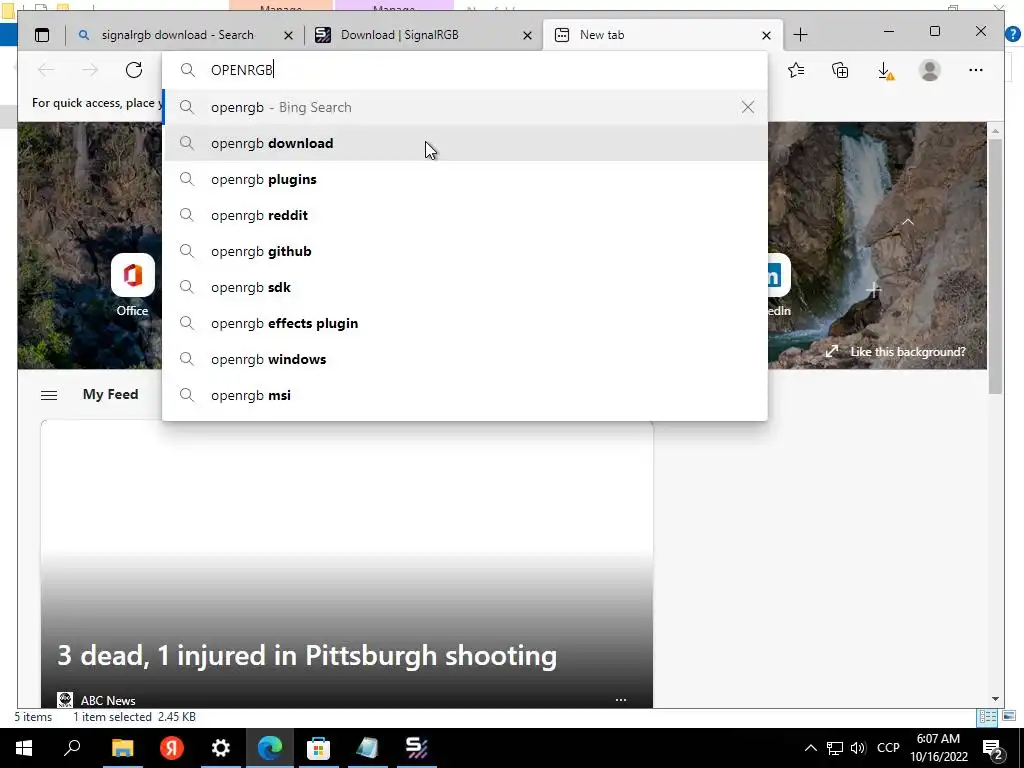
Task: Open the Downloads icon with warning
Action: (885, 71)
